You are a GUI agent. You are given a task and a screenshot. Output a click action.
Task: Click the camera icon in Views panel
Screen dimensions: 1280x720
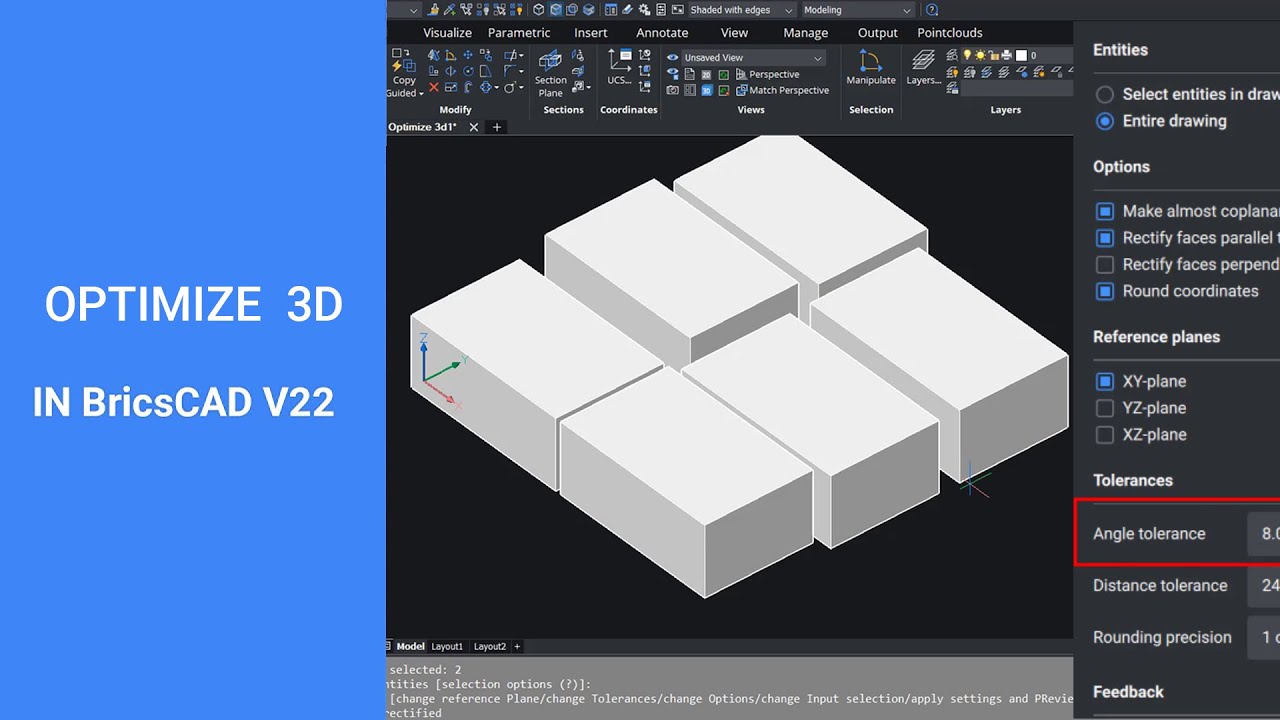click(673, 90)
